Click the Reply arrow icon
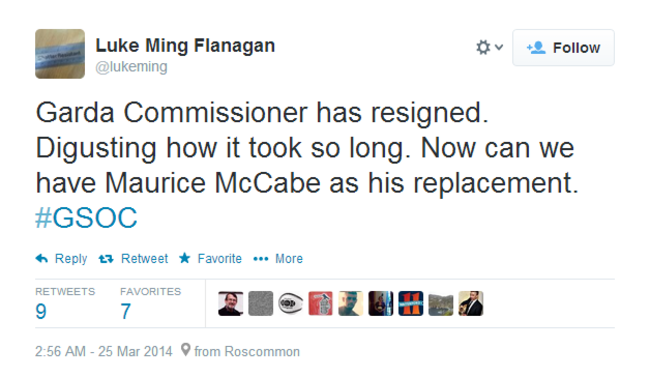This screenshot has width=650, height=378. (42, 259)
